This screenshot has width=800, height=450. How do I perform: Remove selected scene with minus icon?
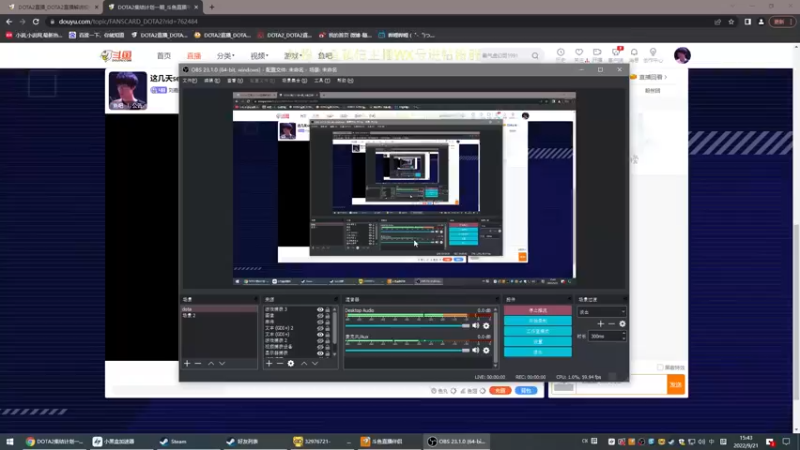pos(198,363)
